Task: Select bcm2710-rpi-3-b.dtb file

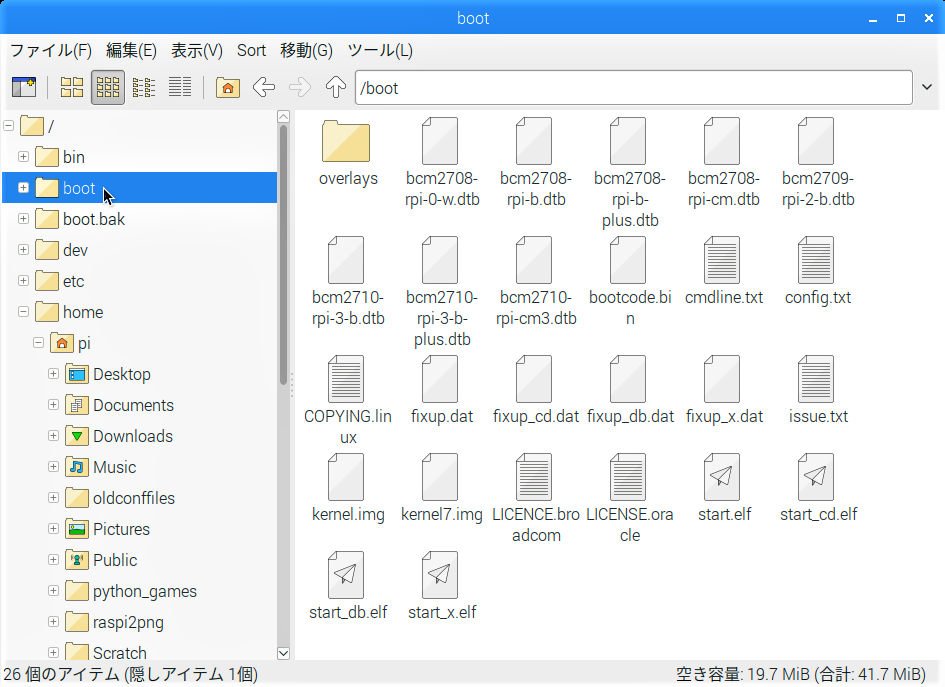Action: point(346,260)
